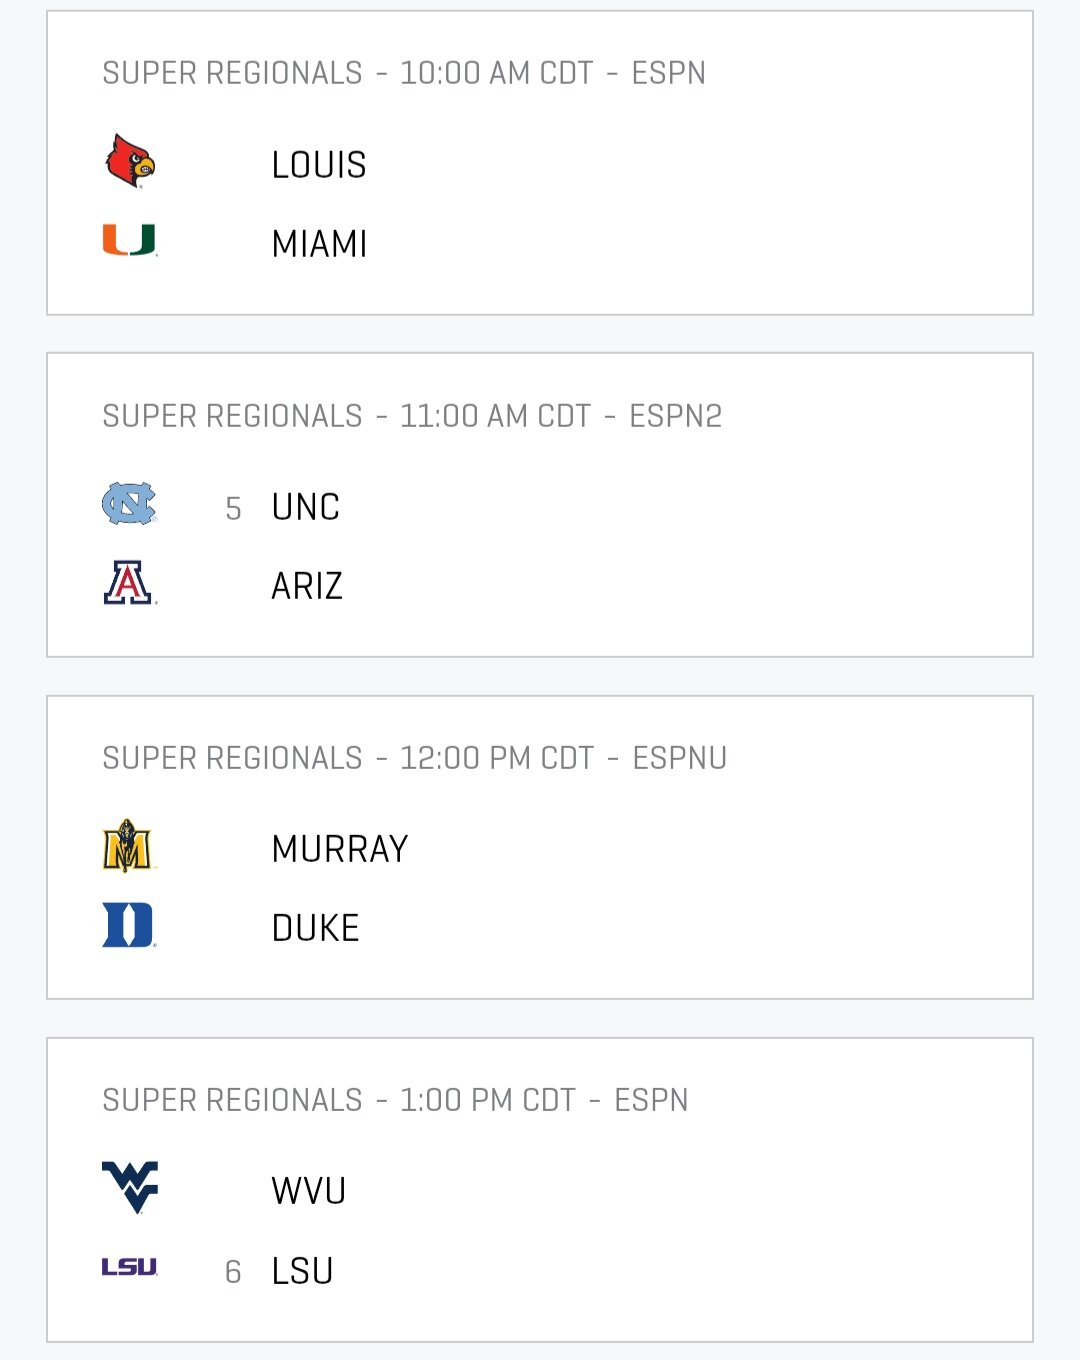Open the 11:00 AM CDT ESPN2 game header
This screenshot has width=1080, height=1360.
(412, 416)
